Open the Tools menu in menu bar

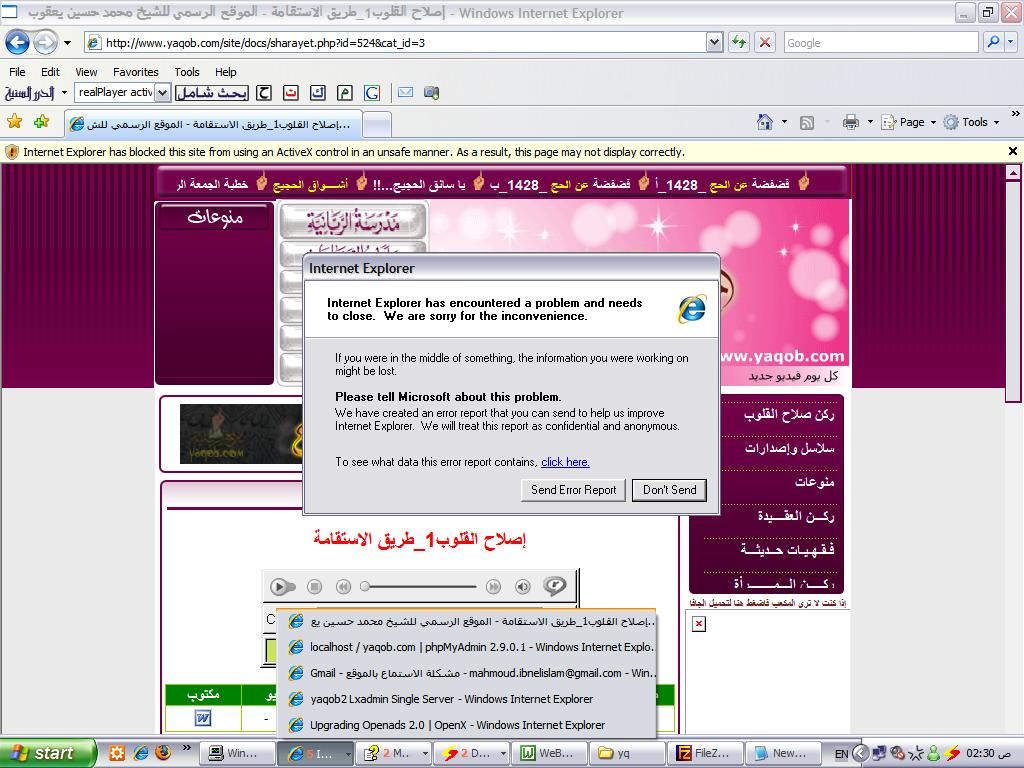coord(187,72)
